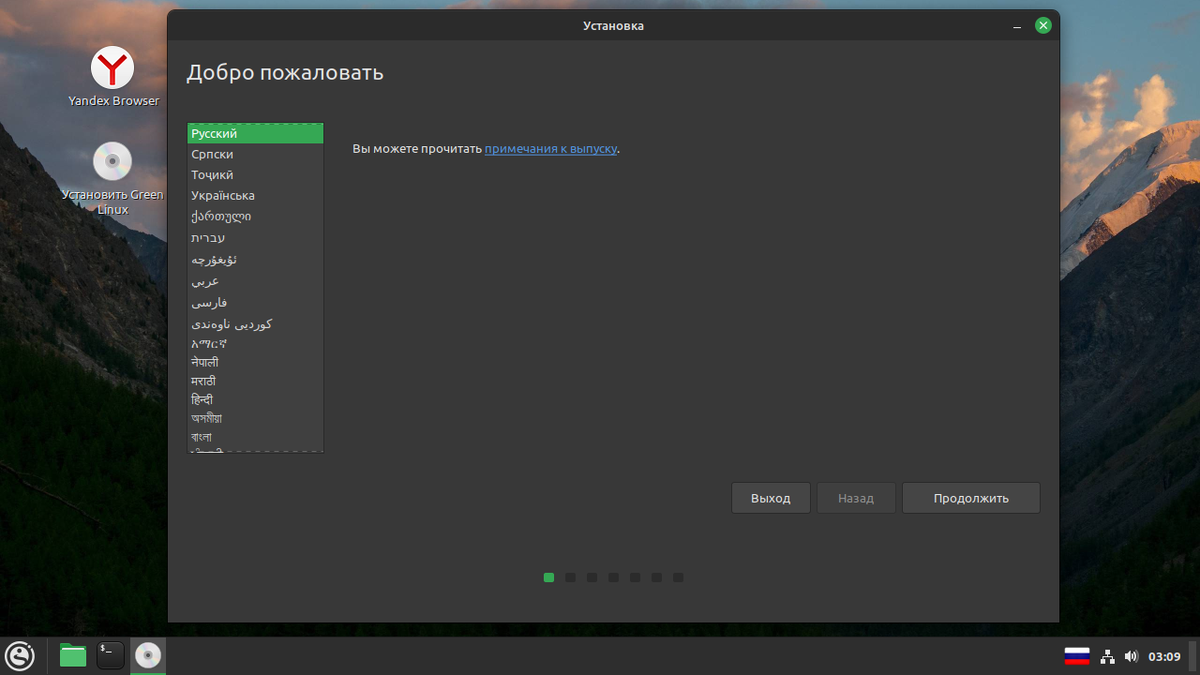1200x675 pixels.
Task: Select the installer disc icon in the taskbar
Action: tap(148, 656)
